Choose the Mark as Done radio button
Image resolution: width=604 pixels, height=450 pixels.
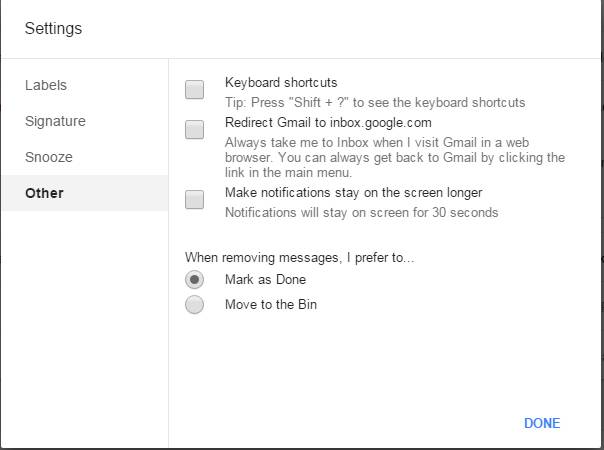pyautogui.click(x=195, y=280)
